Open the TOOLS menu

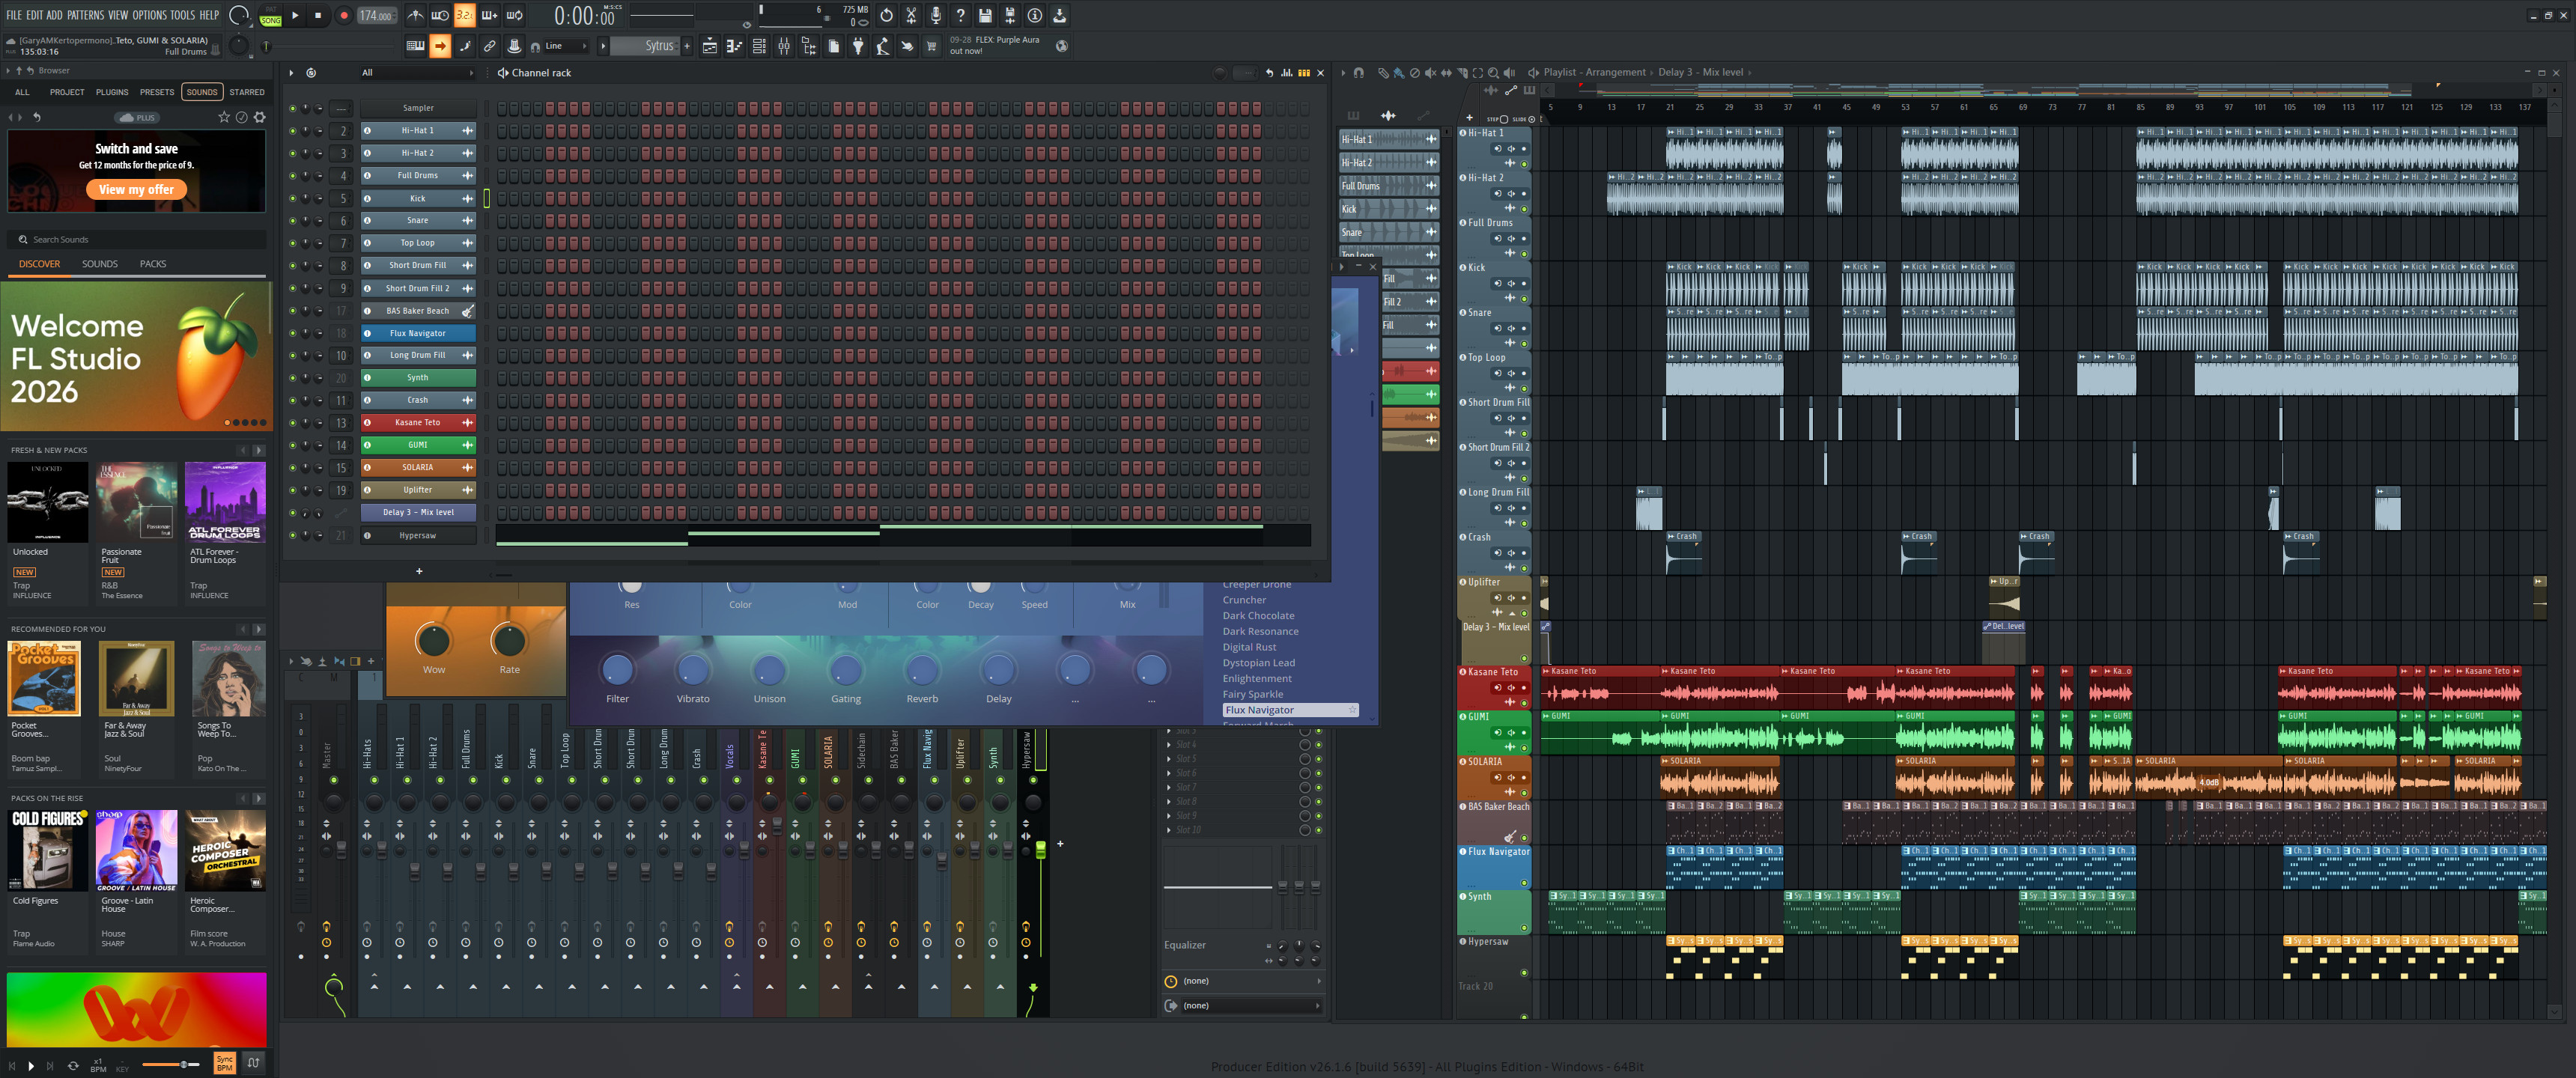click(182, 15)
